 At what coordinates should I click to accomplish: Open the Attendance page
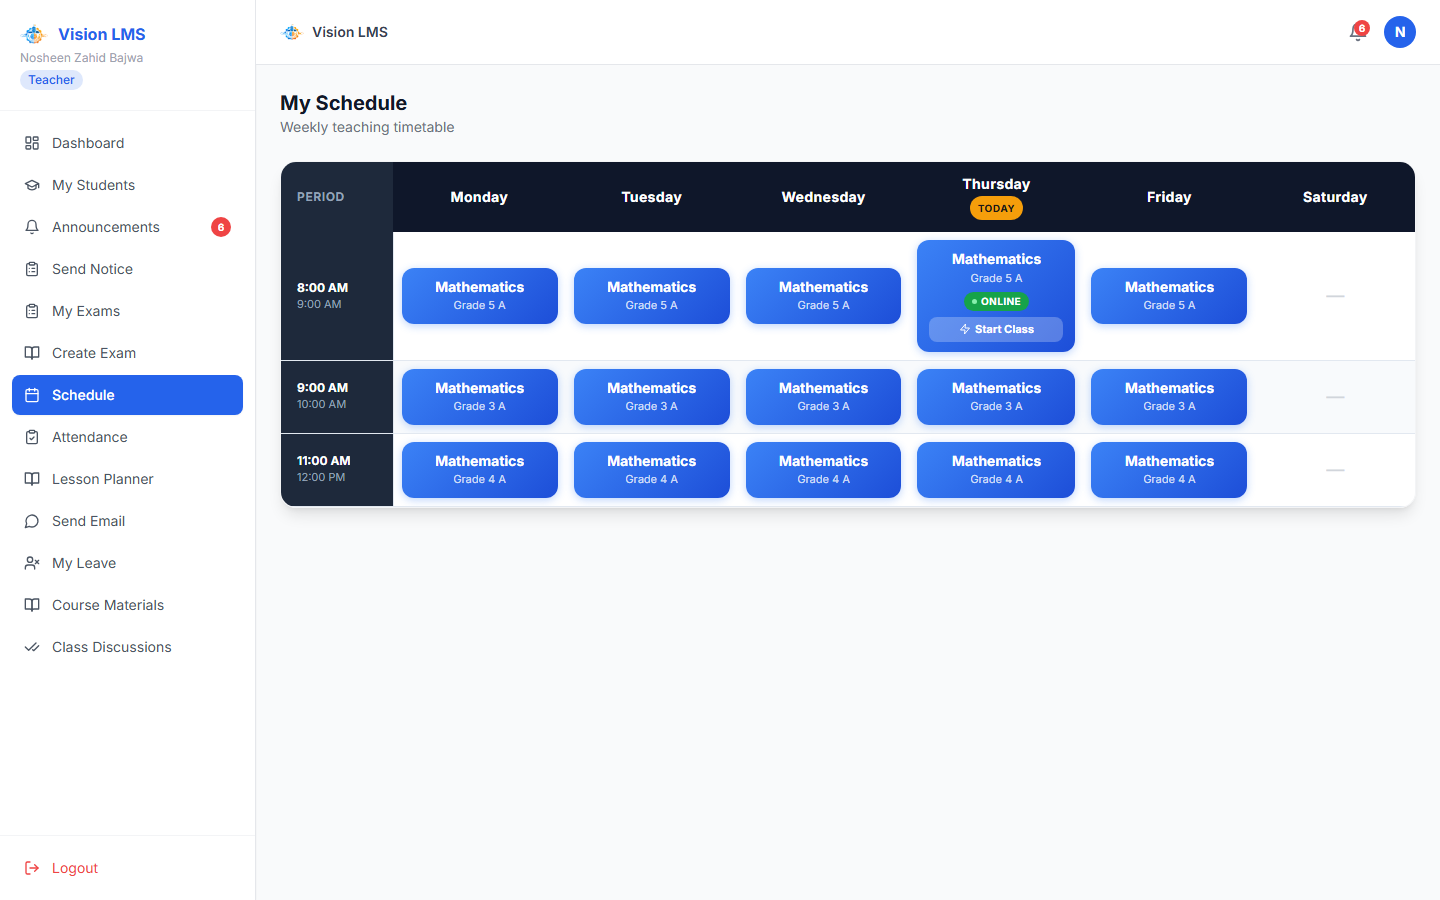click(x=127, y=437)
